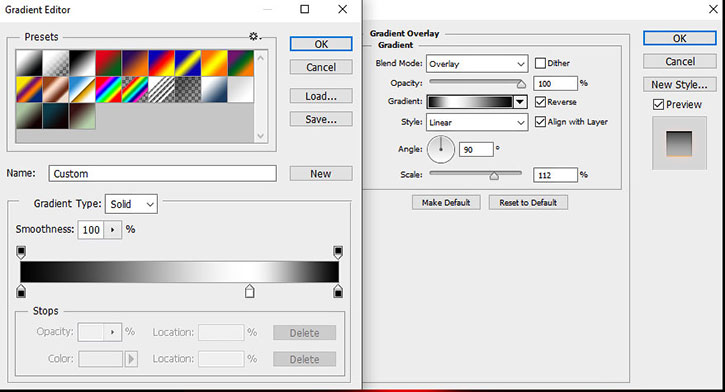Open the Presets gear menu

click(255, 37)
